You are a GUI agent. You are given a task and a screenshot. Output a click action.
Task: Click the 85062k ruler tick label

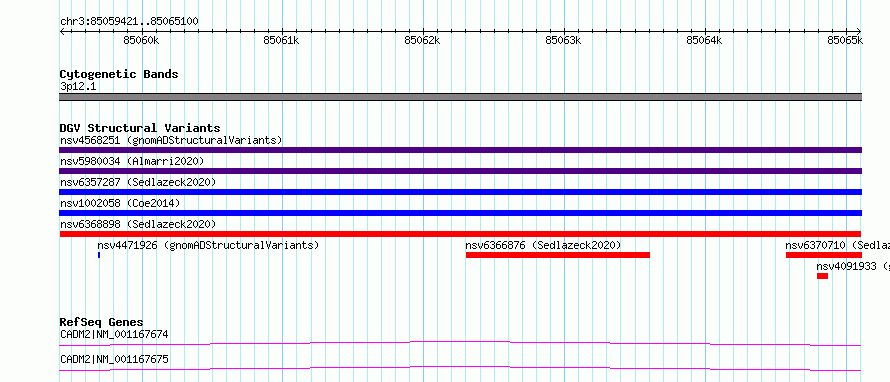[x=422, y=40]
